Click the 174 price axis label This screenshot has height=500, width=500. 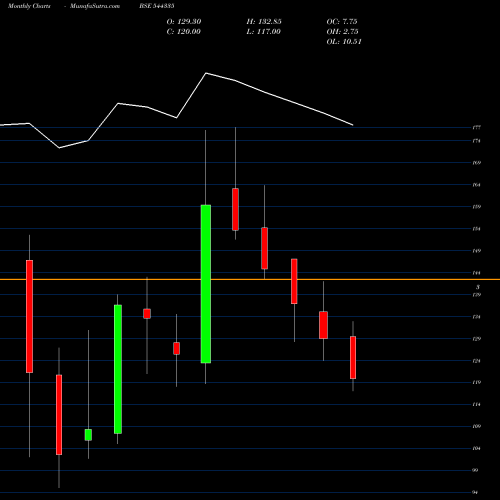click(x=476, y=141)
